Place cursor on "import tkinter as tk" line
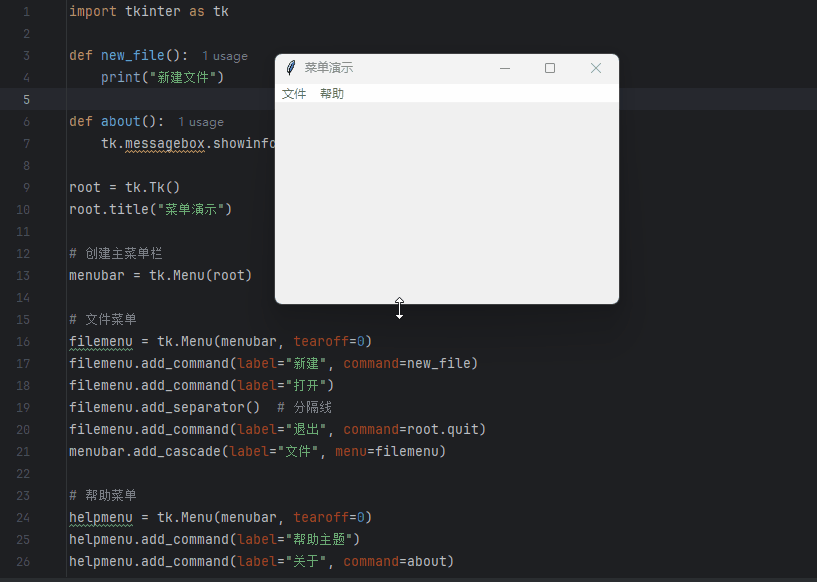 coord(149,11)
